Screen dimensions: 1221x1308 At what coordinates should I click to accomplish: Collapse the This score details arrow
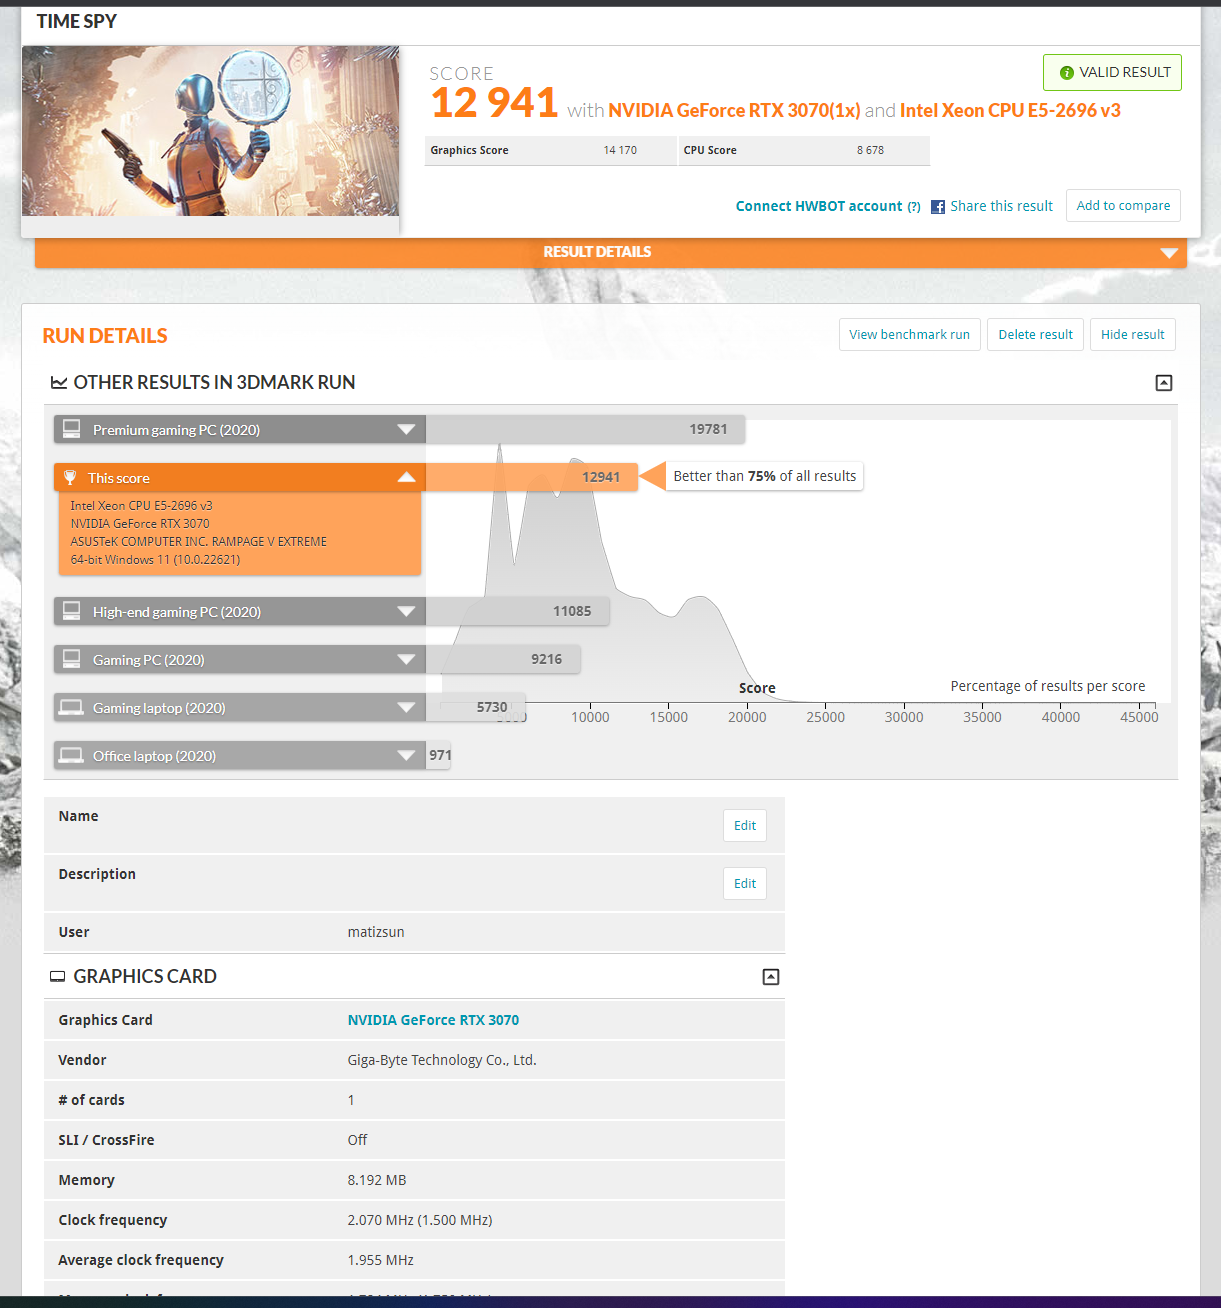pyautogui.click(x=406, y=478)
